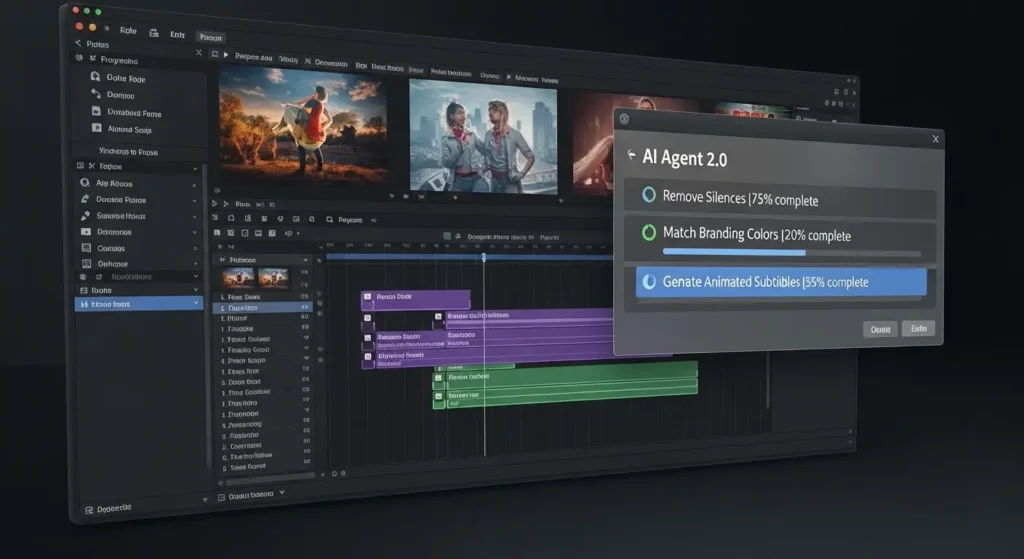Click the left button at the dialog's bottom right

coord(880,329)
